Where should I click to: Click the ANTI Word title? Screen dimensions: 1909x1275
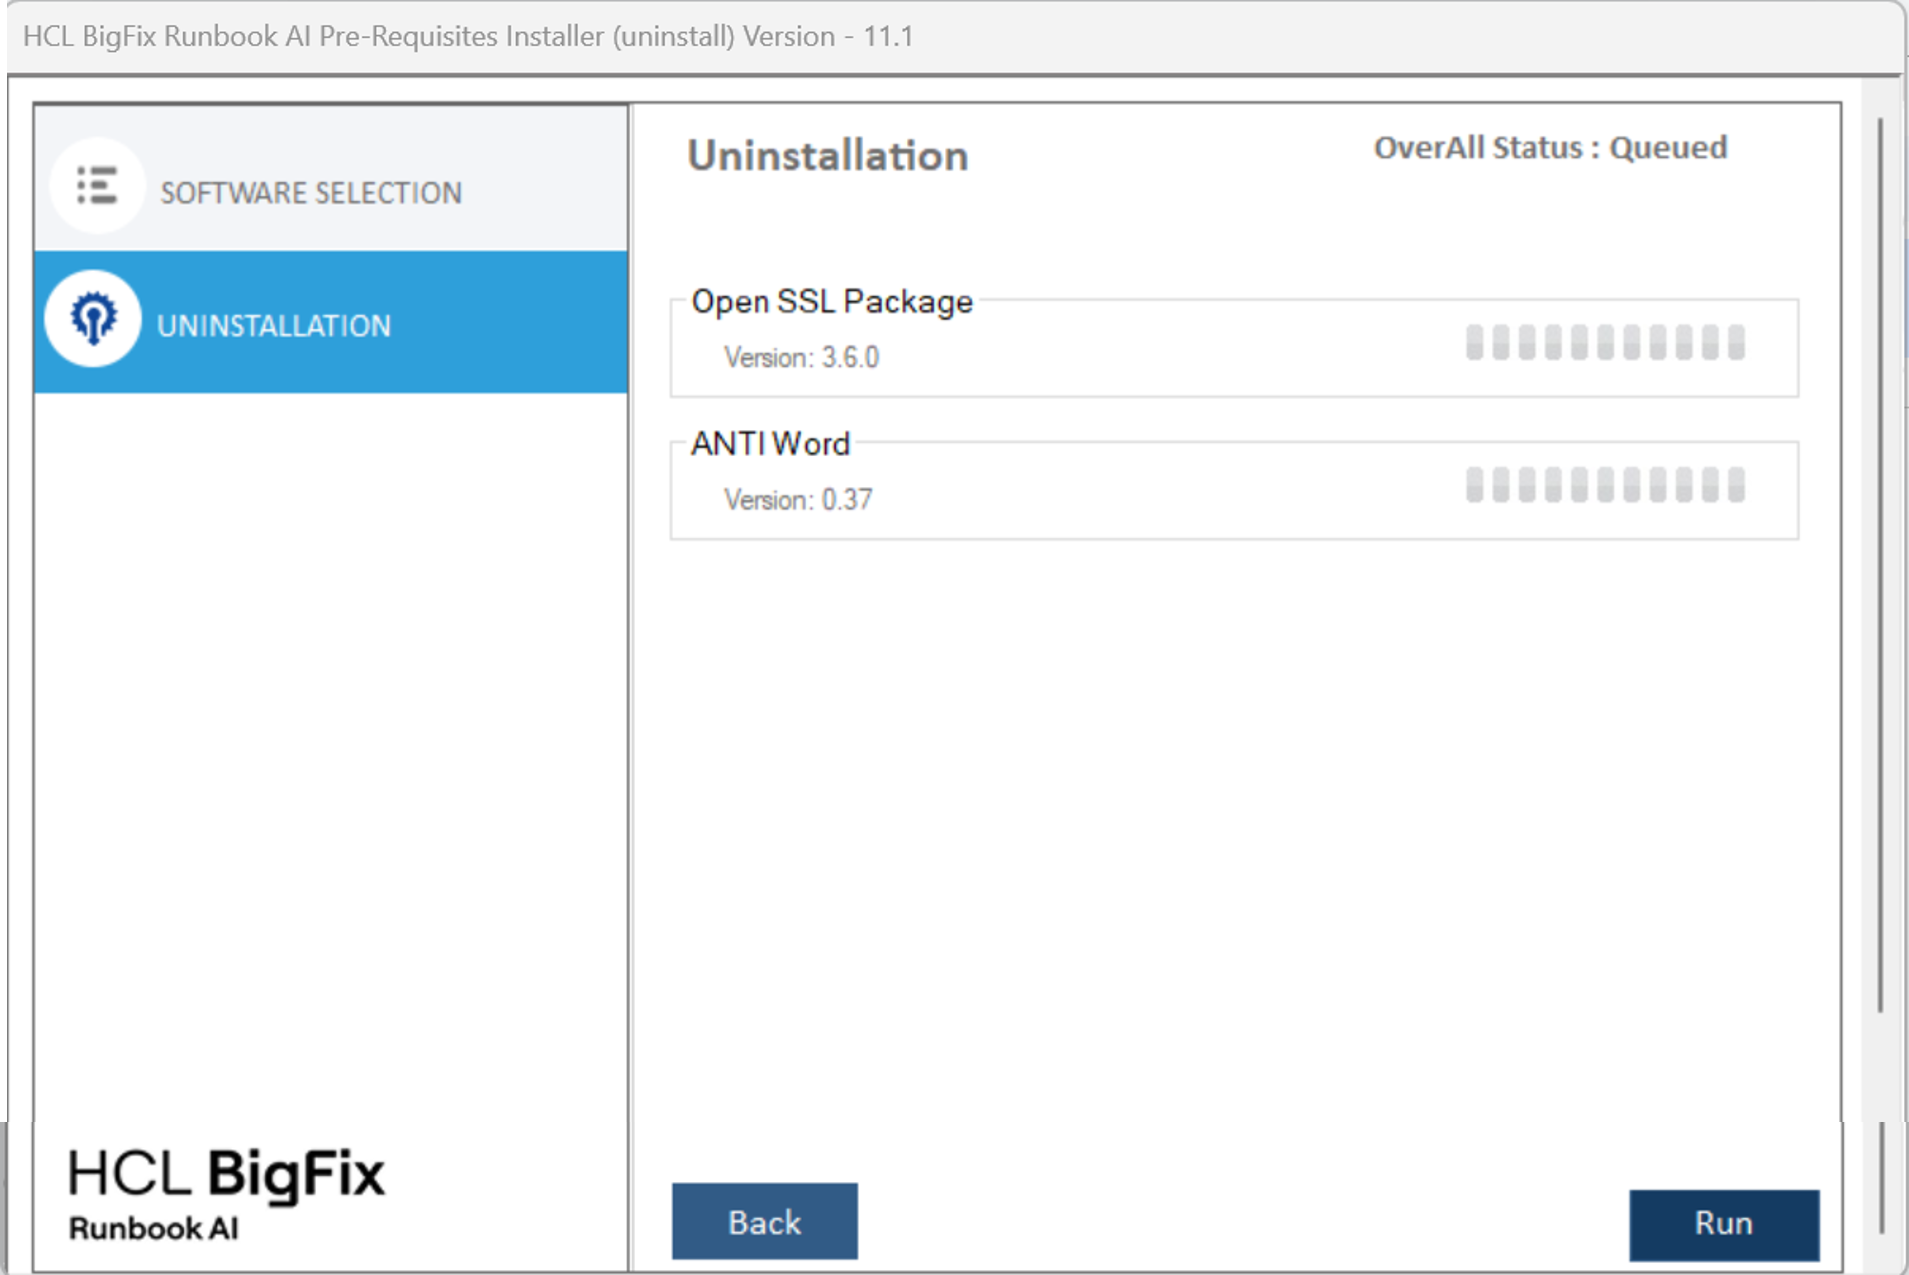[770, 443]
